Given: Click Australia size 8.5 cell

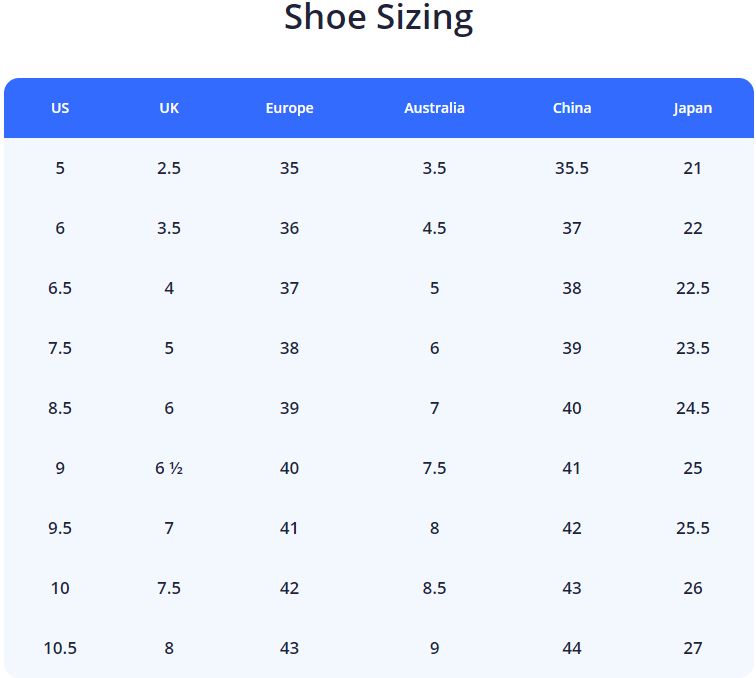Looking at the screenshot, I should (x=434, y=588).
